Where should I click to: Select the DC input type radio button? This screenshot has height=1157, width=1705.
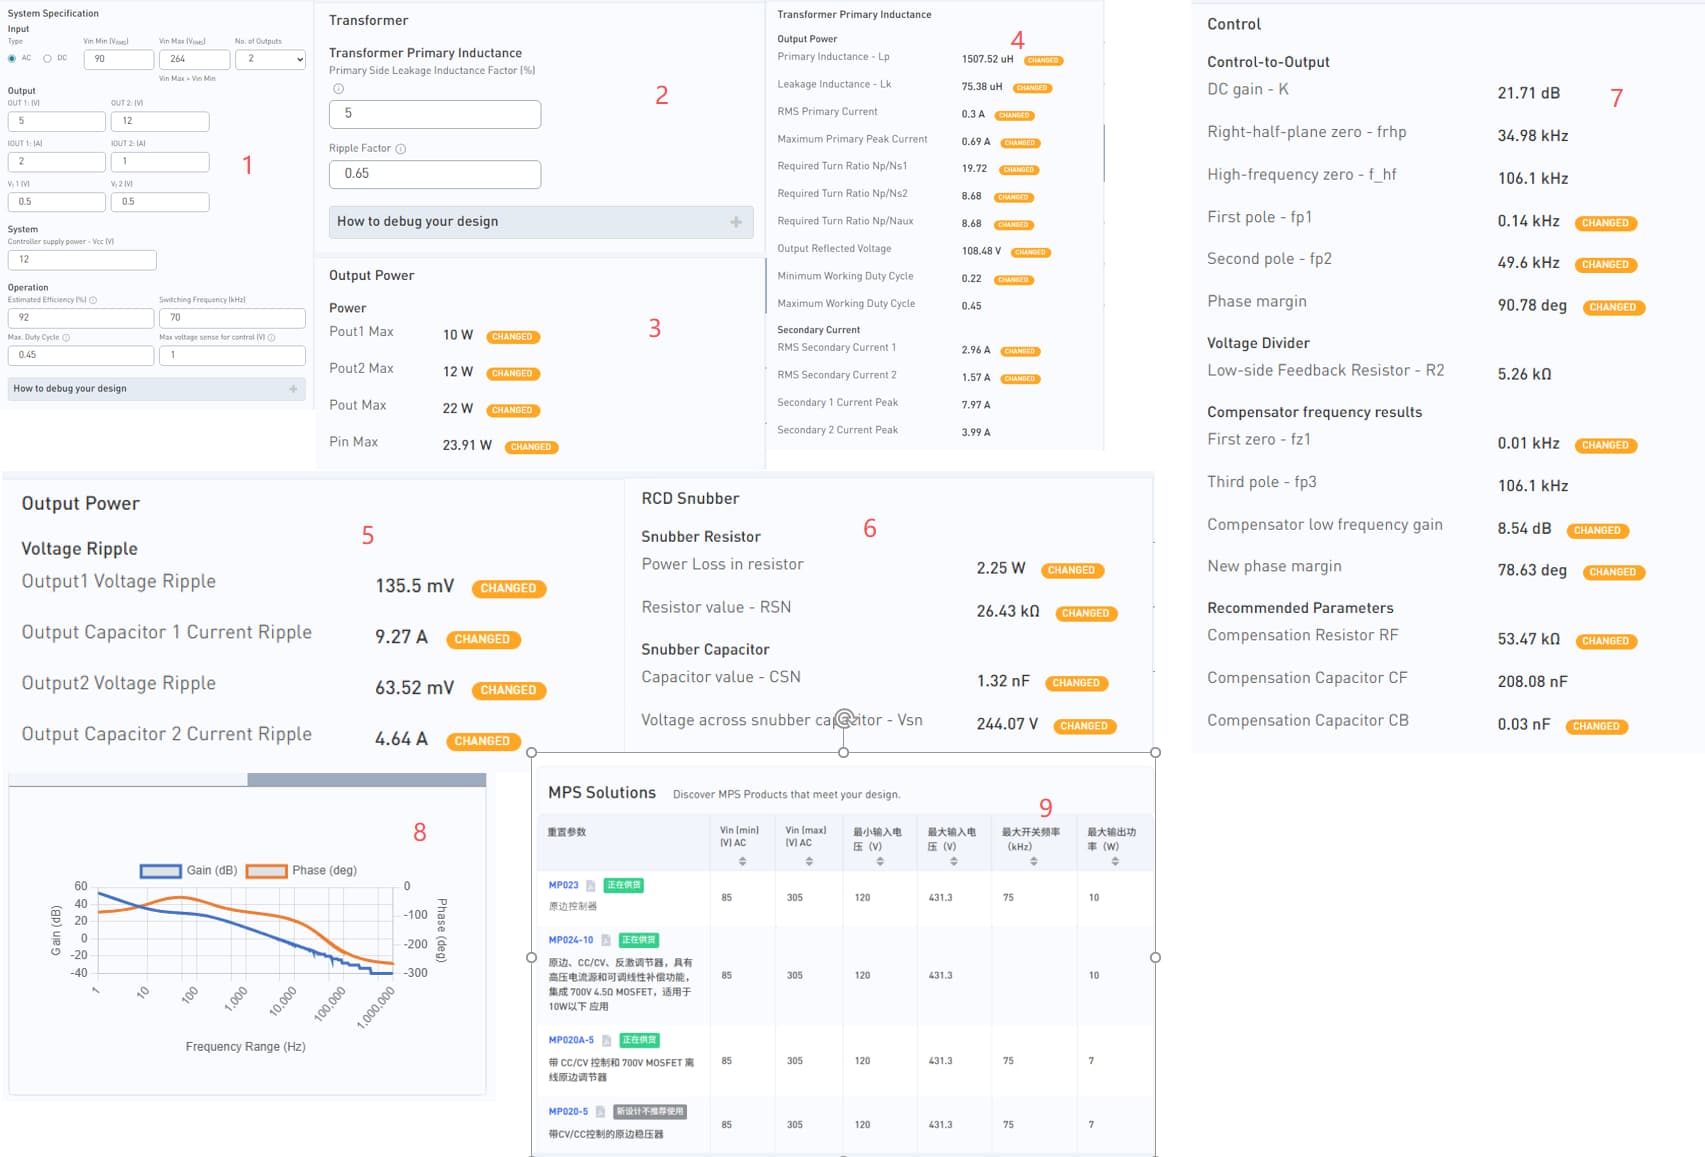click(47, 59)
